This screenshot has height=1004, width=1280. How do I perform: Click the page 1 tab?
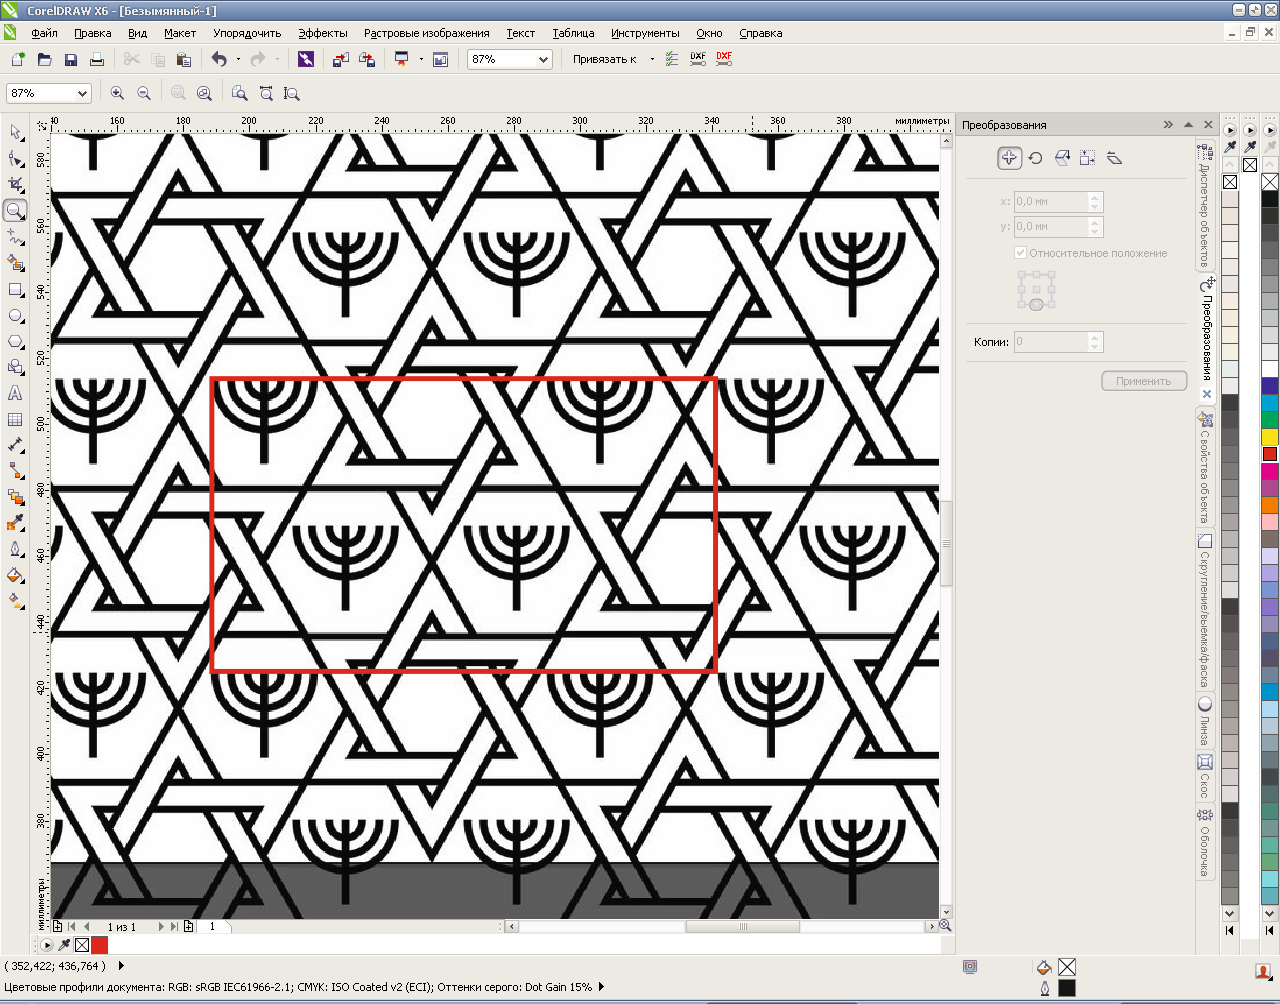pyautogui.click(x=212, y=927)
